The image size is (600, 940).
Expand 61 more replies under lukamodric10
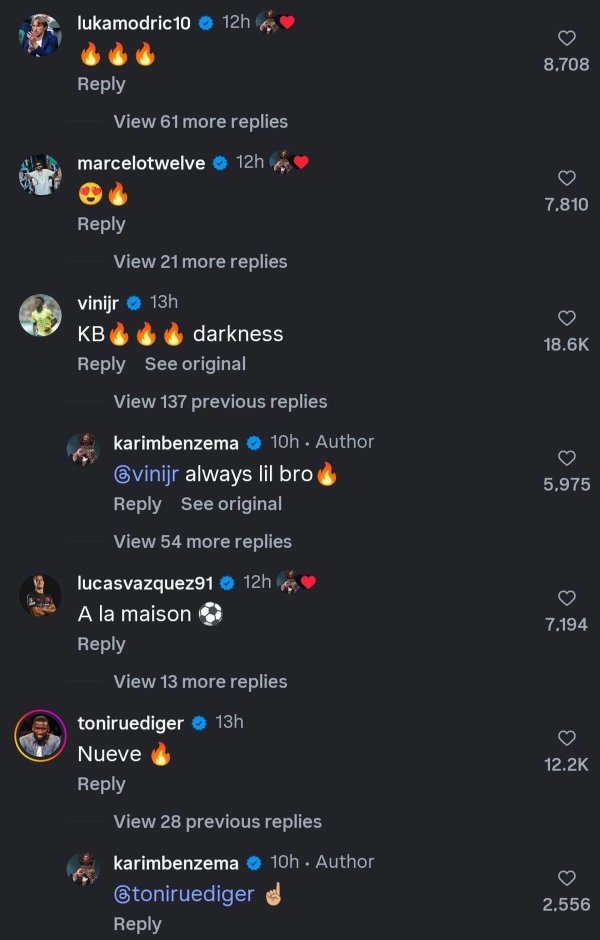[x=200, y=121]
